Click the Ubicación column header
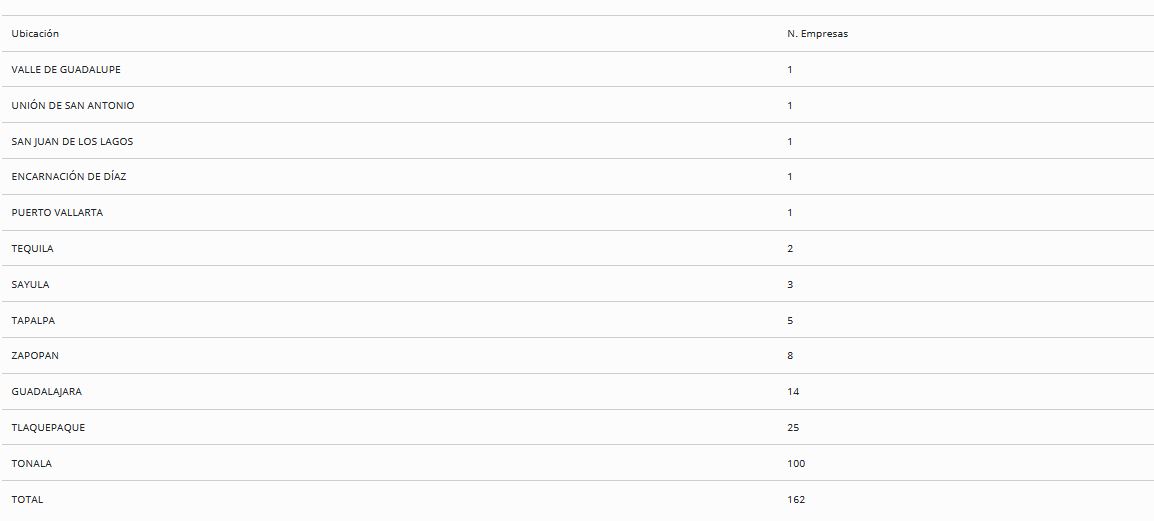Viewport: 1154px width, 521px height. (x=35, y=34)
